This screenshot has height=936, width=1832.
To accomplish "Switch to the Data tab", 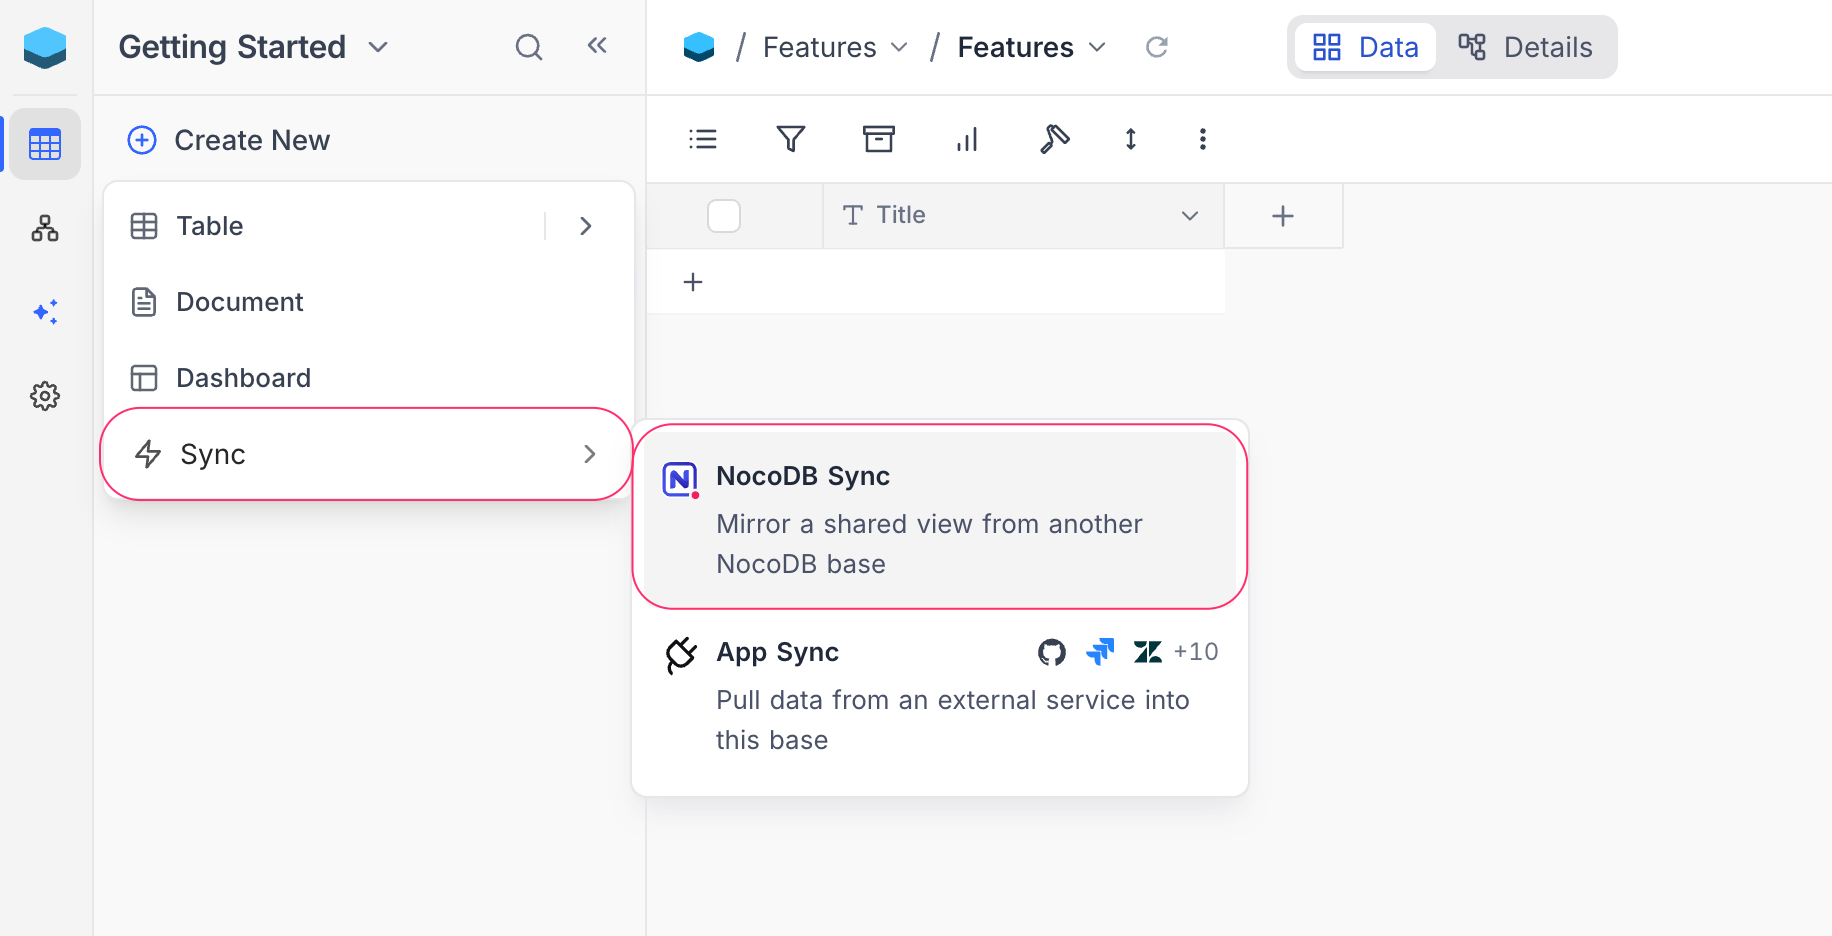I will [x=1366, y=47].
